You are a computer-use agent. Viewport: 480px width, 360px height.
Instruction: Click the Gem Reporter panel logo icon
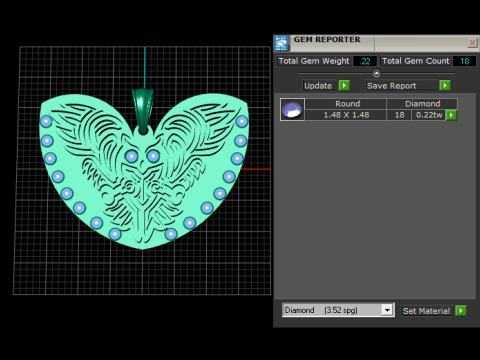(281, 43)
